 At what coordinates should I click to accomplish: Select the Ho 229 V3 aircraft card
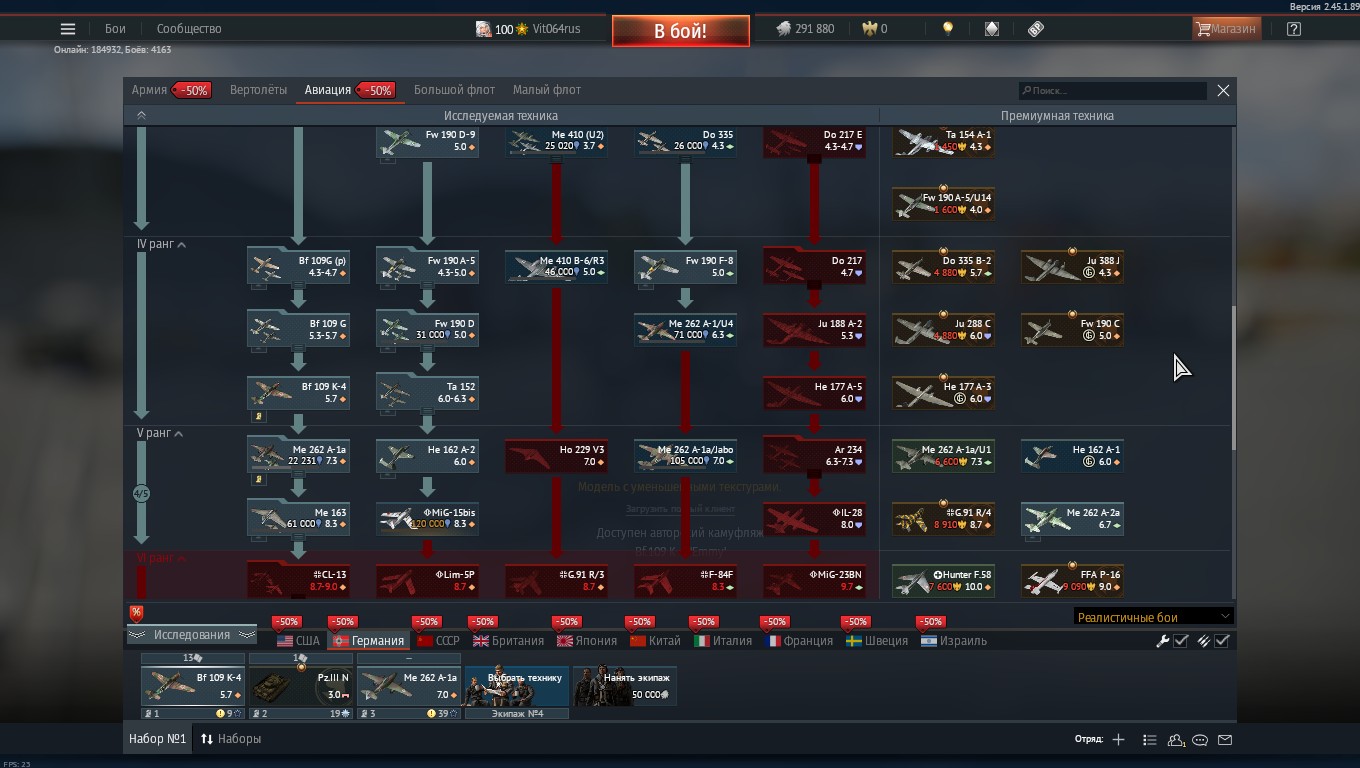556,456
